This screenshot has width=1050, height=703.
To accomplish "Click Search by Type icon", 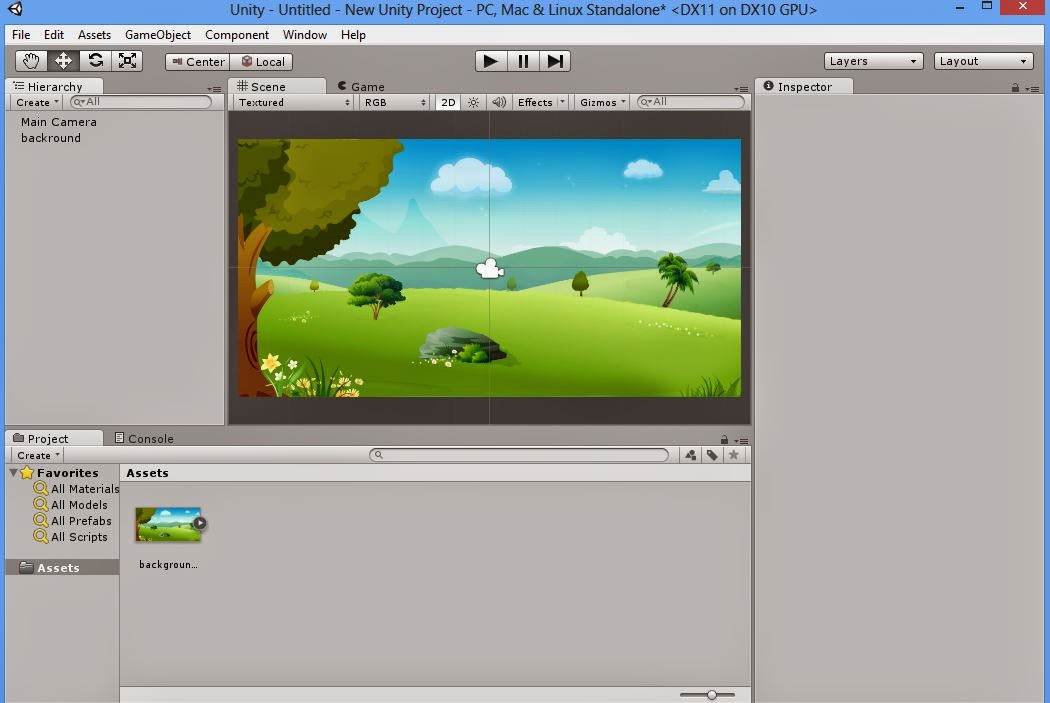I will coord(690,455).
